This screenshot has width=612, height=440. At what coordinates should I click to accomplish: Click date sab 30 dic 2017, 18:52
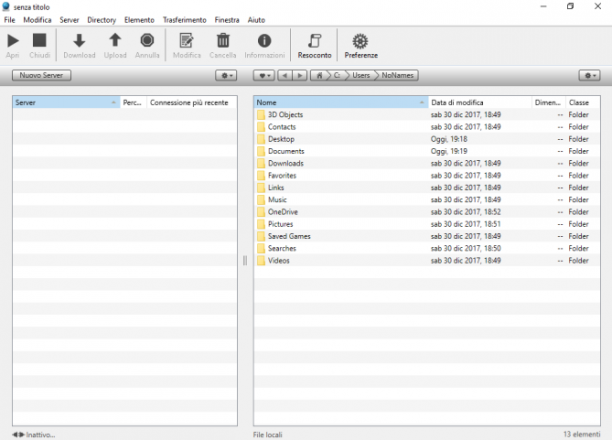point(466,212)
